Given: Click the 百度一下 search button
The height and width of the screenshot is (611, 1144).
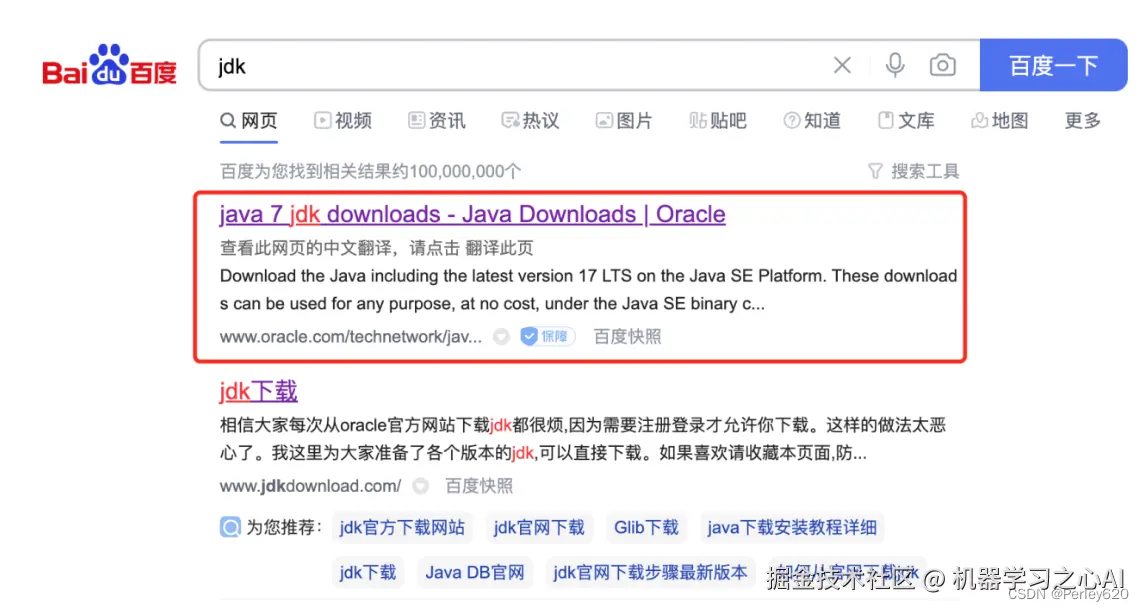Looking at the screenshot, I should click(1054, 65).
